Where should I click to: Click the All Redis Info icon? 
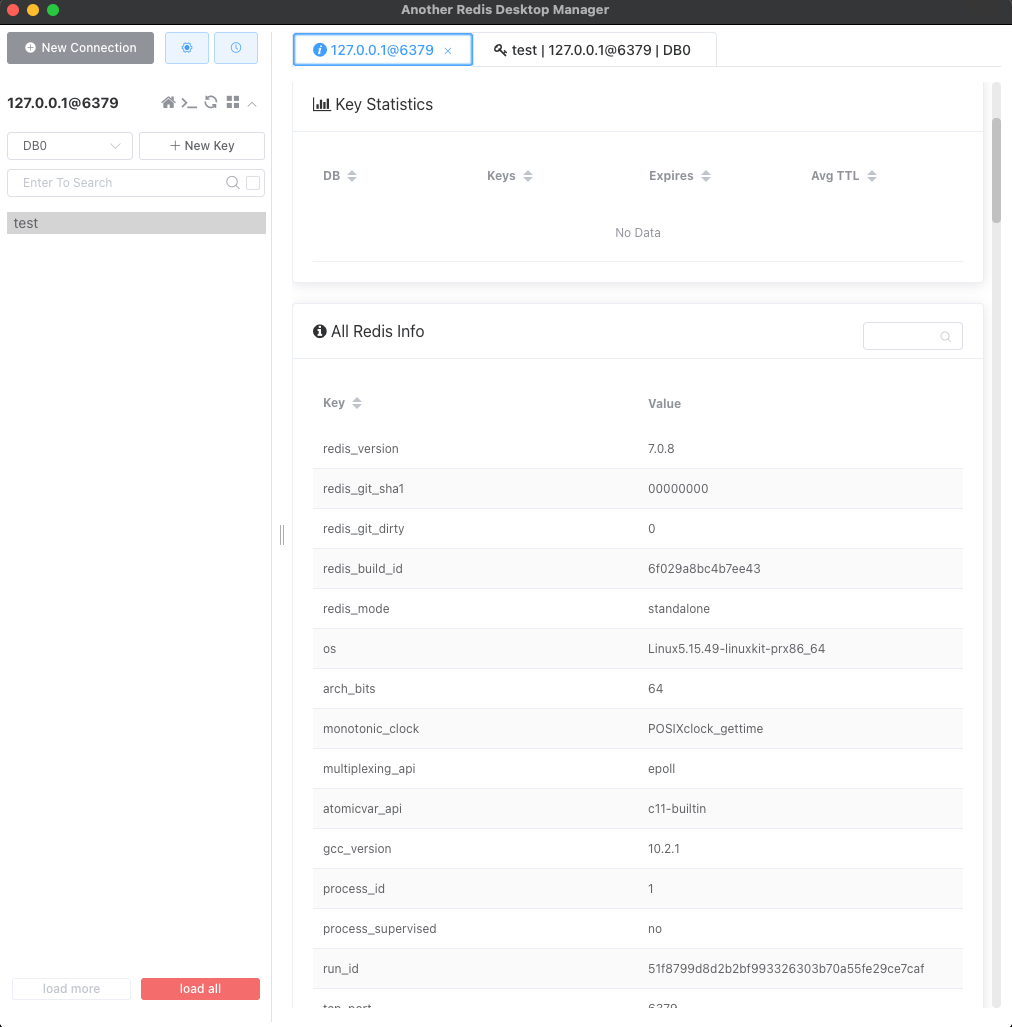click(x=320, y=331)
